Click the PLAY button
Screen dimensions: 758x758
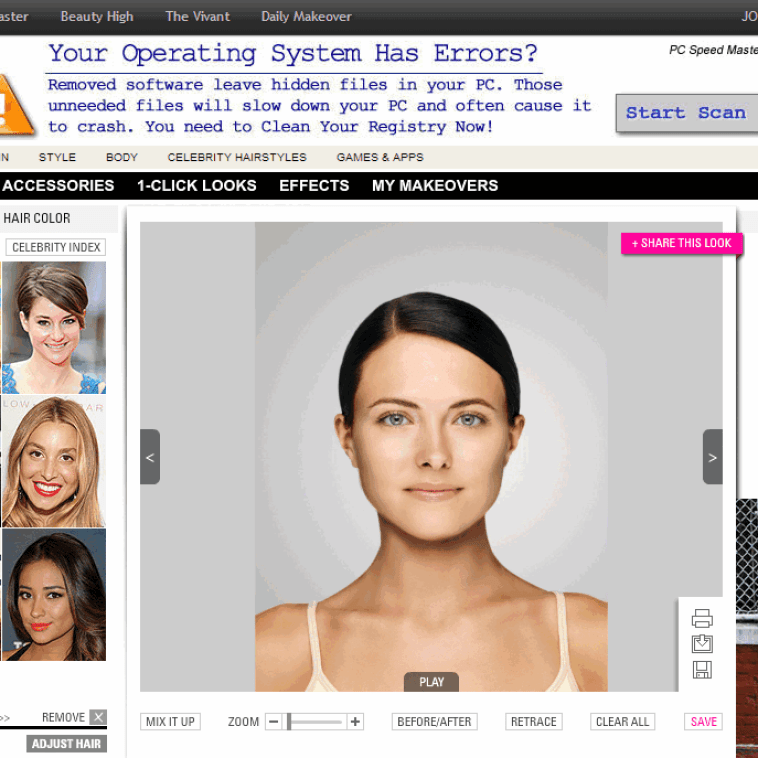coord(431,682)
